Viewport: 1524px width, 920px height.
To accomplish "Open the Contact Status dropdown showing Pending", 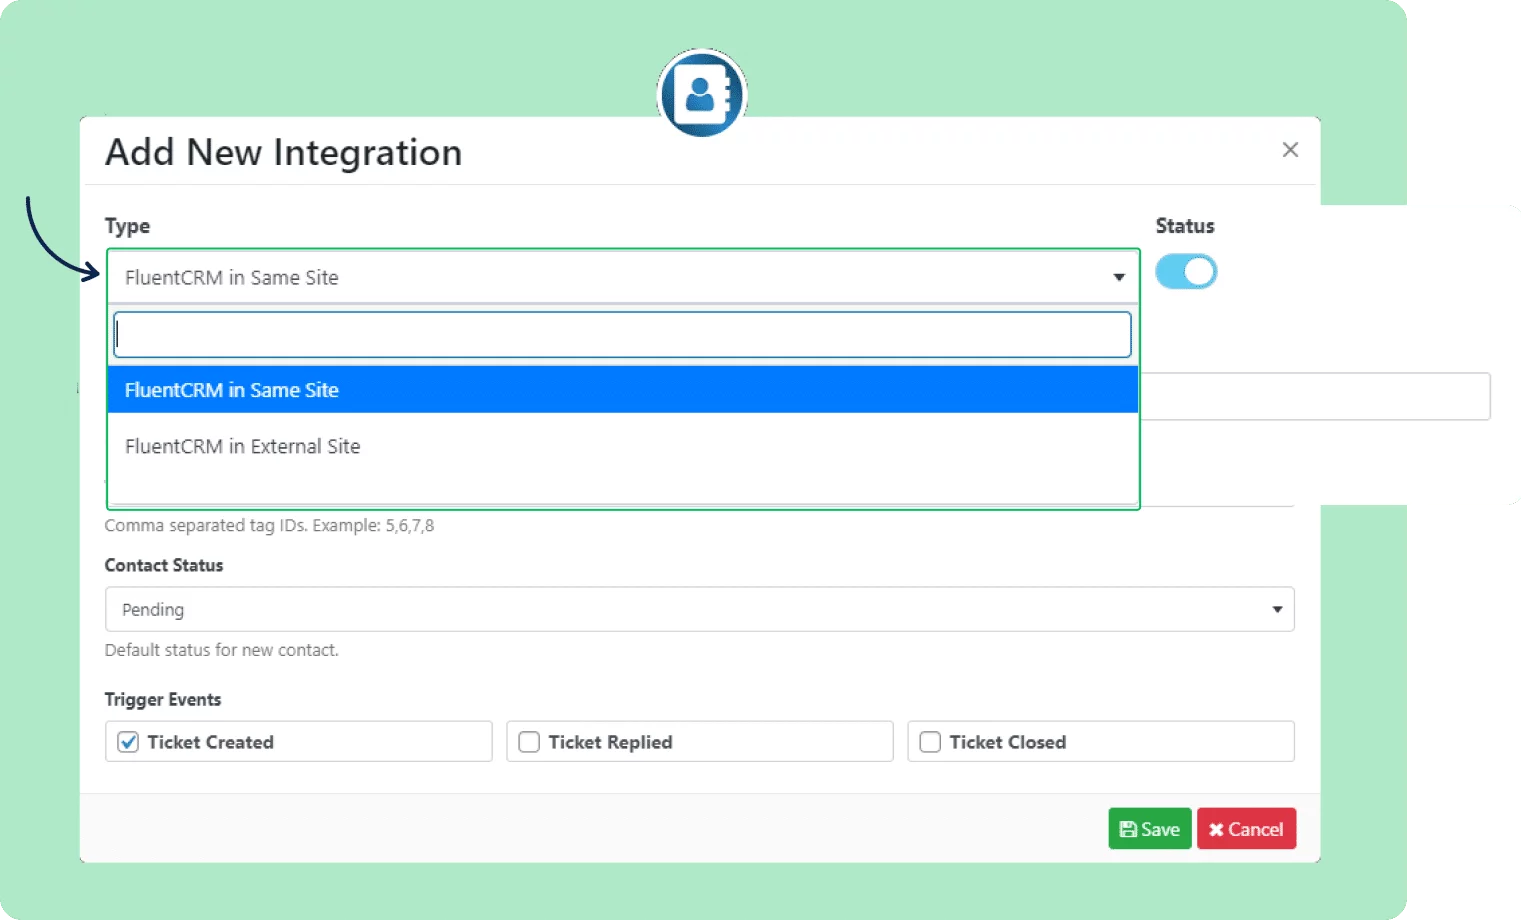I will point(699,609).
